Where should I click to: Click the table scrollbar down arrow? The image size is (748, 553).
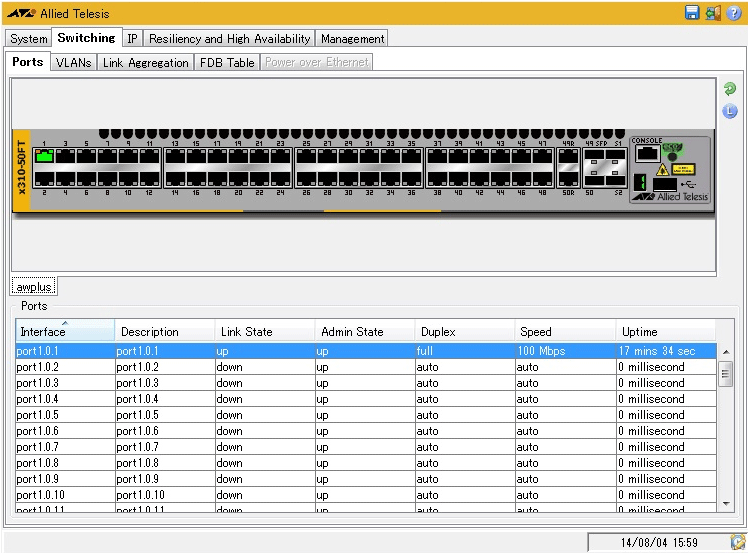coord(726,503)
